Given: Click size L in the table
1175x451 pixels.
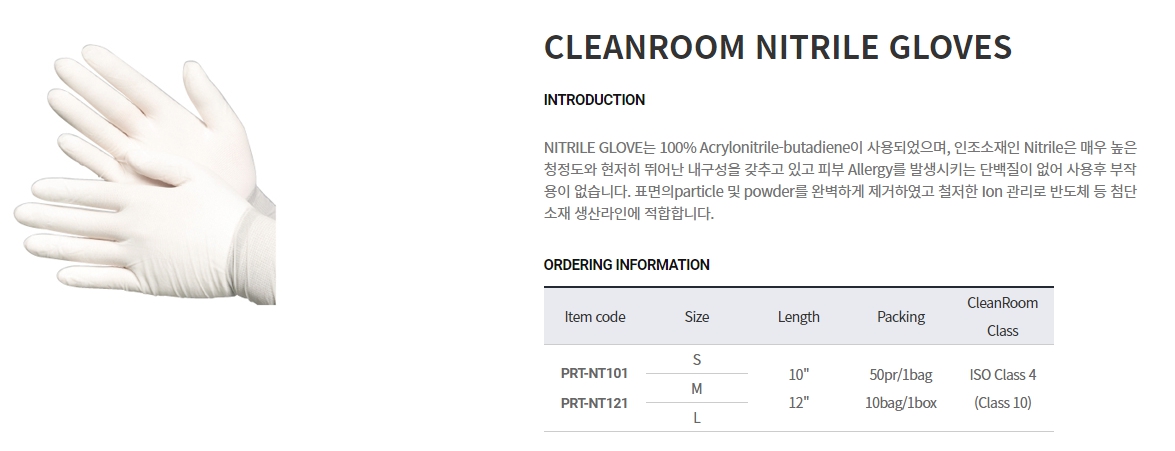Looking at the screenshot, I should 697,418.
